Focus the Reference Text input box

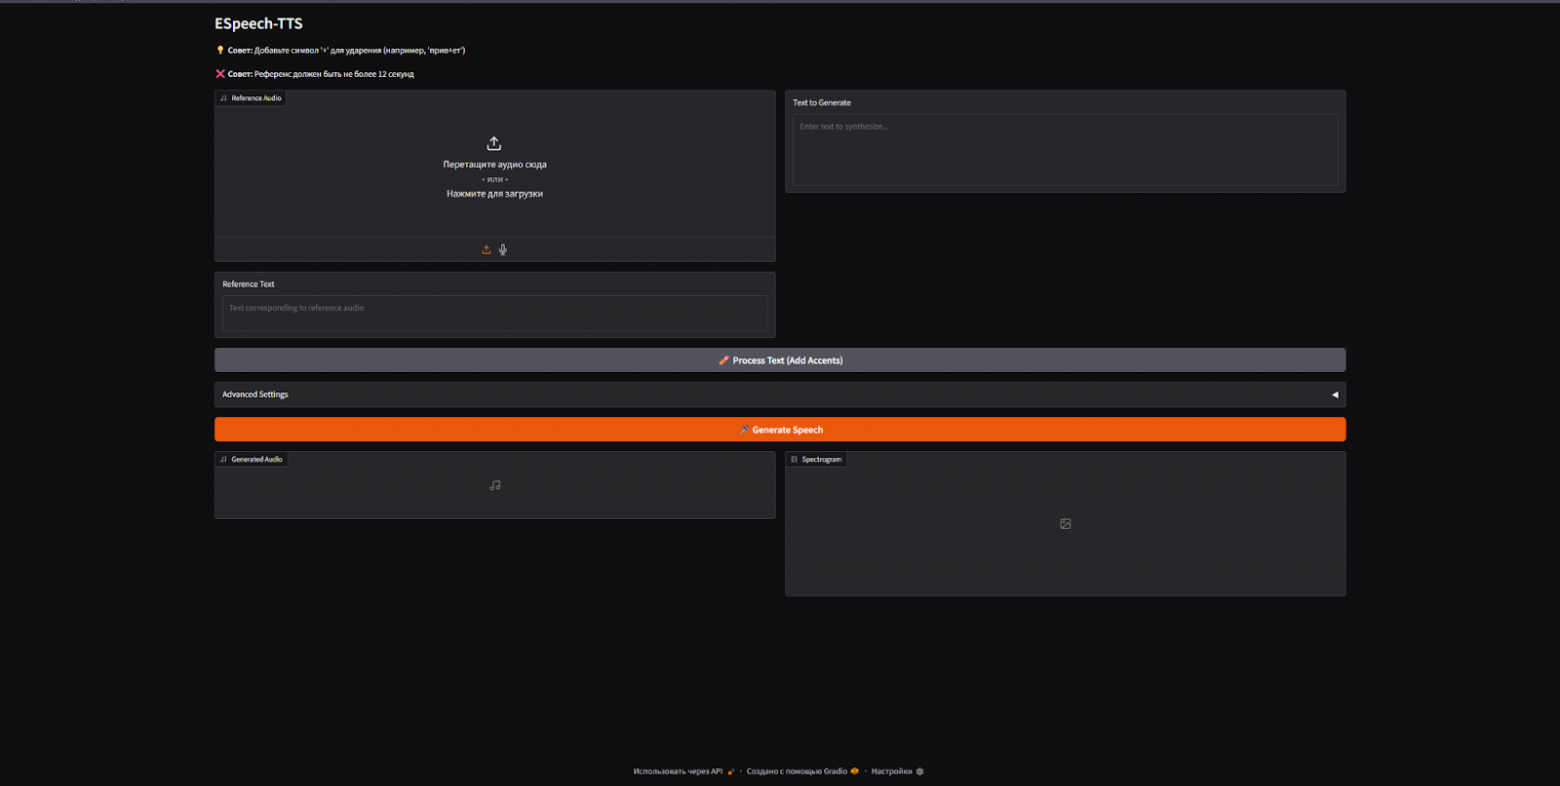pyautogui.click(x=495, y=314)
